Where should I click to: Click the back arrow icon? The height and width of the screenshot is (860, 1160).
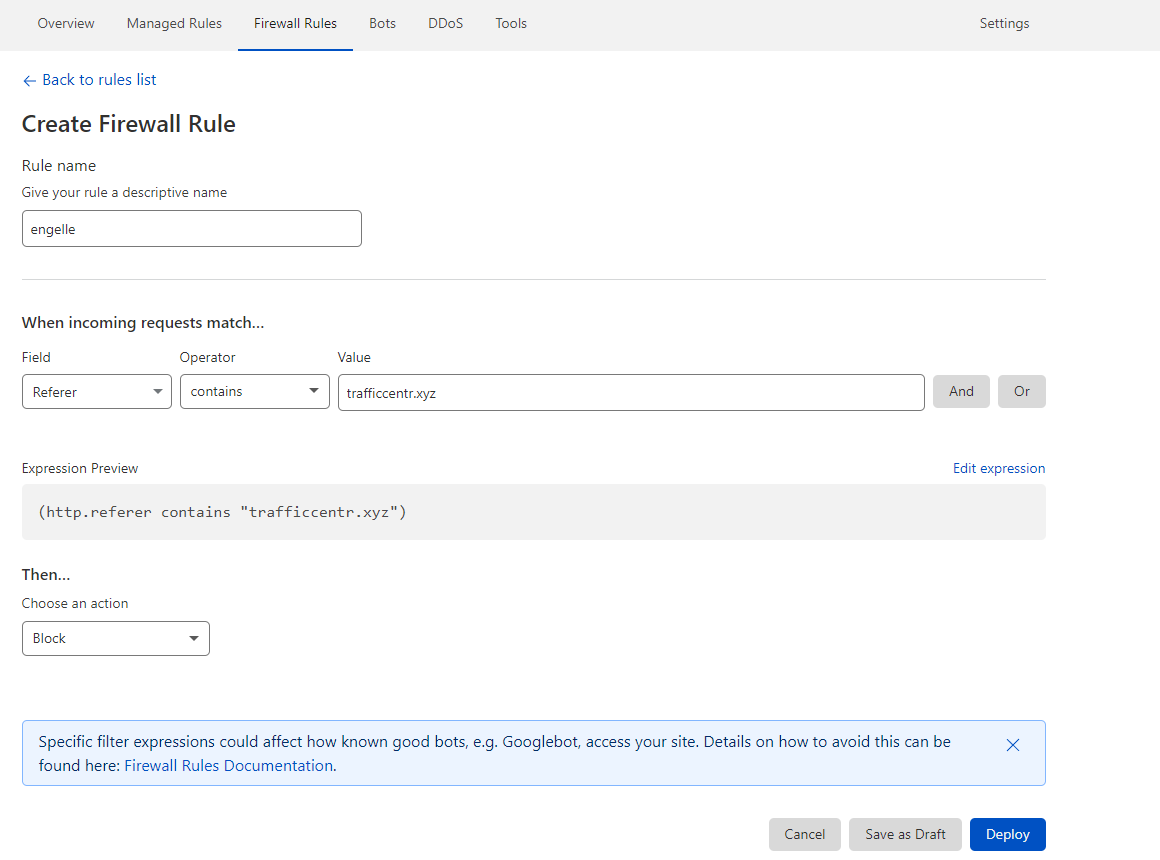pyautogui.click(x=30, y=81)
